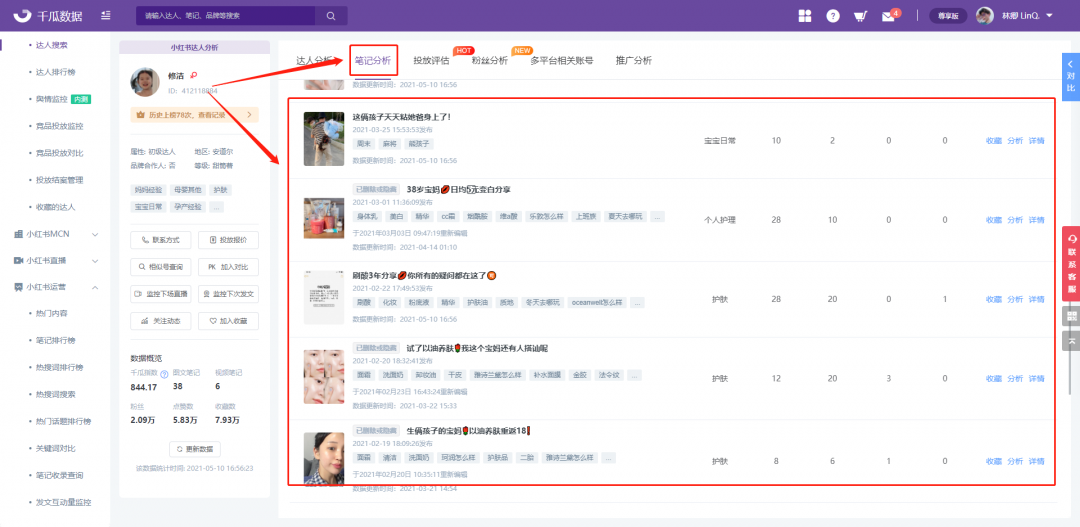Click the back-to-top arrow icon
This screenshot has height=527, width=1080.
[1071, 341]
